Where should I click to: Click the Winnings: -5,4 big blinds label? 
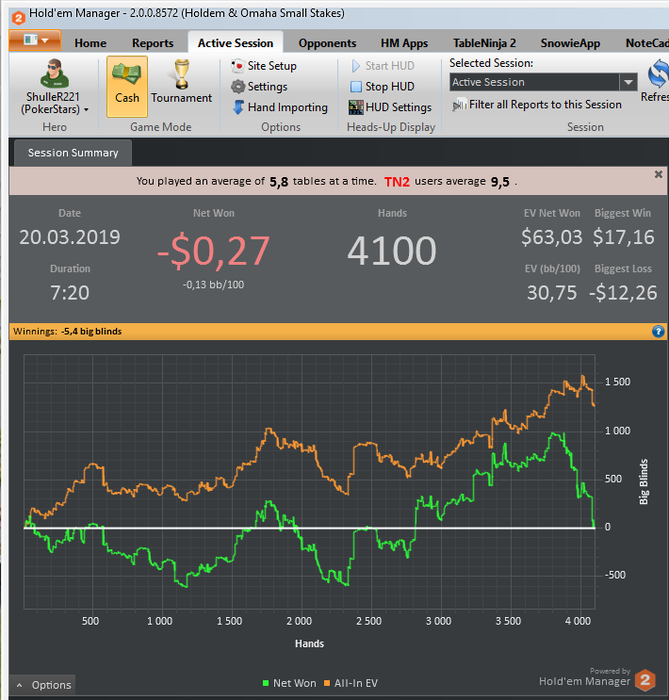coord(67,331)
